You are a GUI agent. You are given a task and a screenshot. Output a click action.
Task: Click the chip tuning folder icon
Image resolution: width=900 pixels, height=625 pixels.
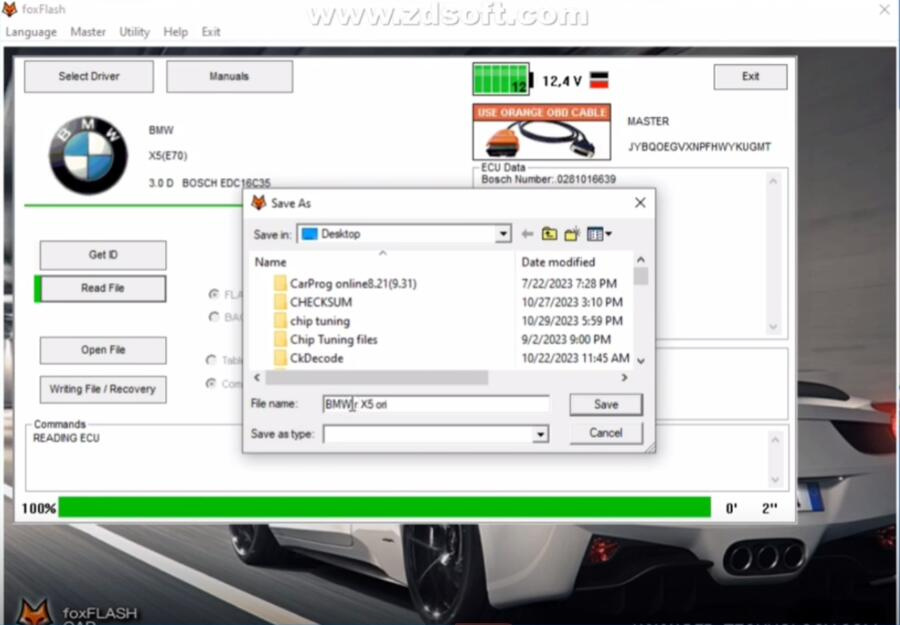[280, 321]
